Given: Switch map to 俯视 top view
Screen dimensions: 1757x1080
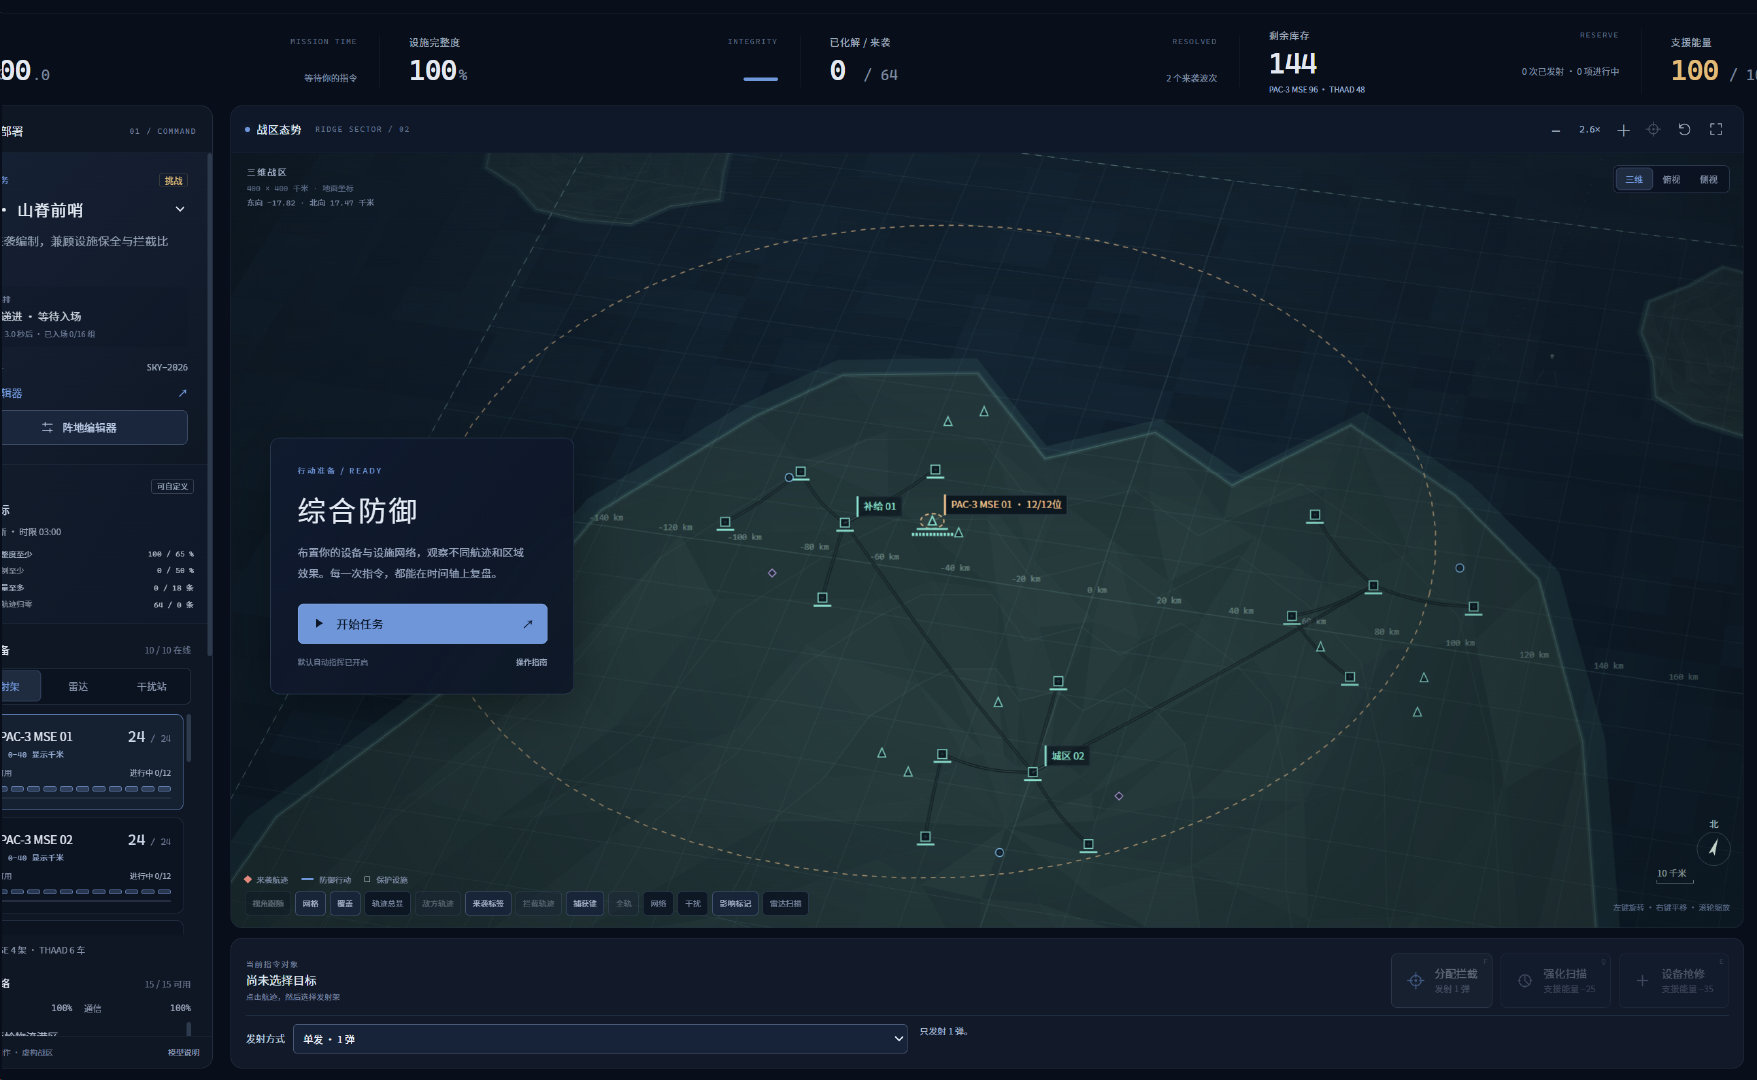Looking at the screenshot, I should [1671, 180].
